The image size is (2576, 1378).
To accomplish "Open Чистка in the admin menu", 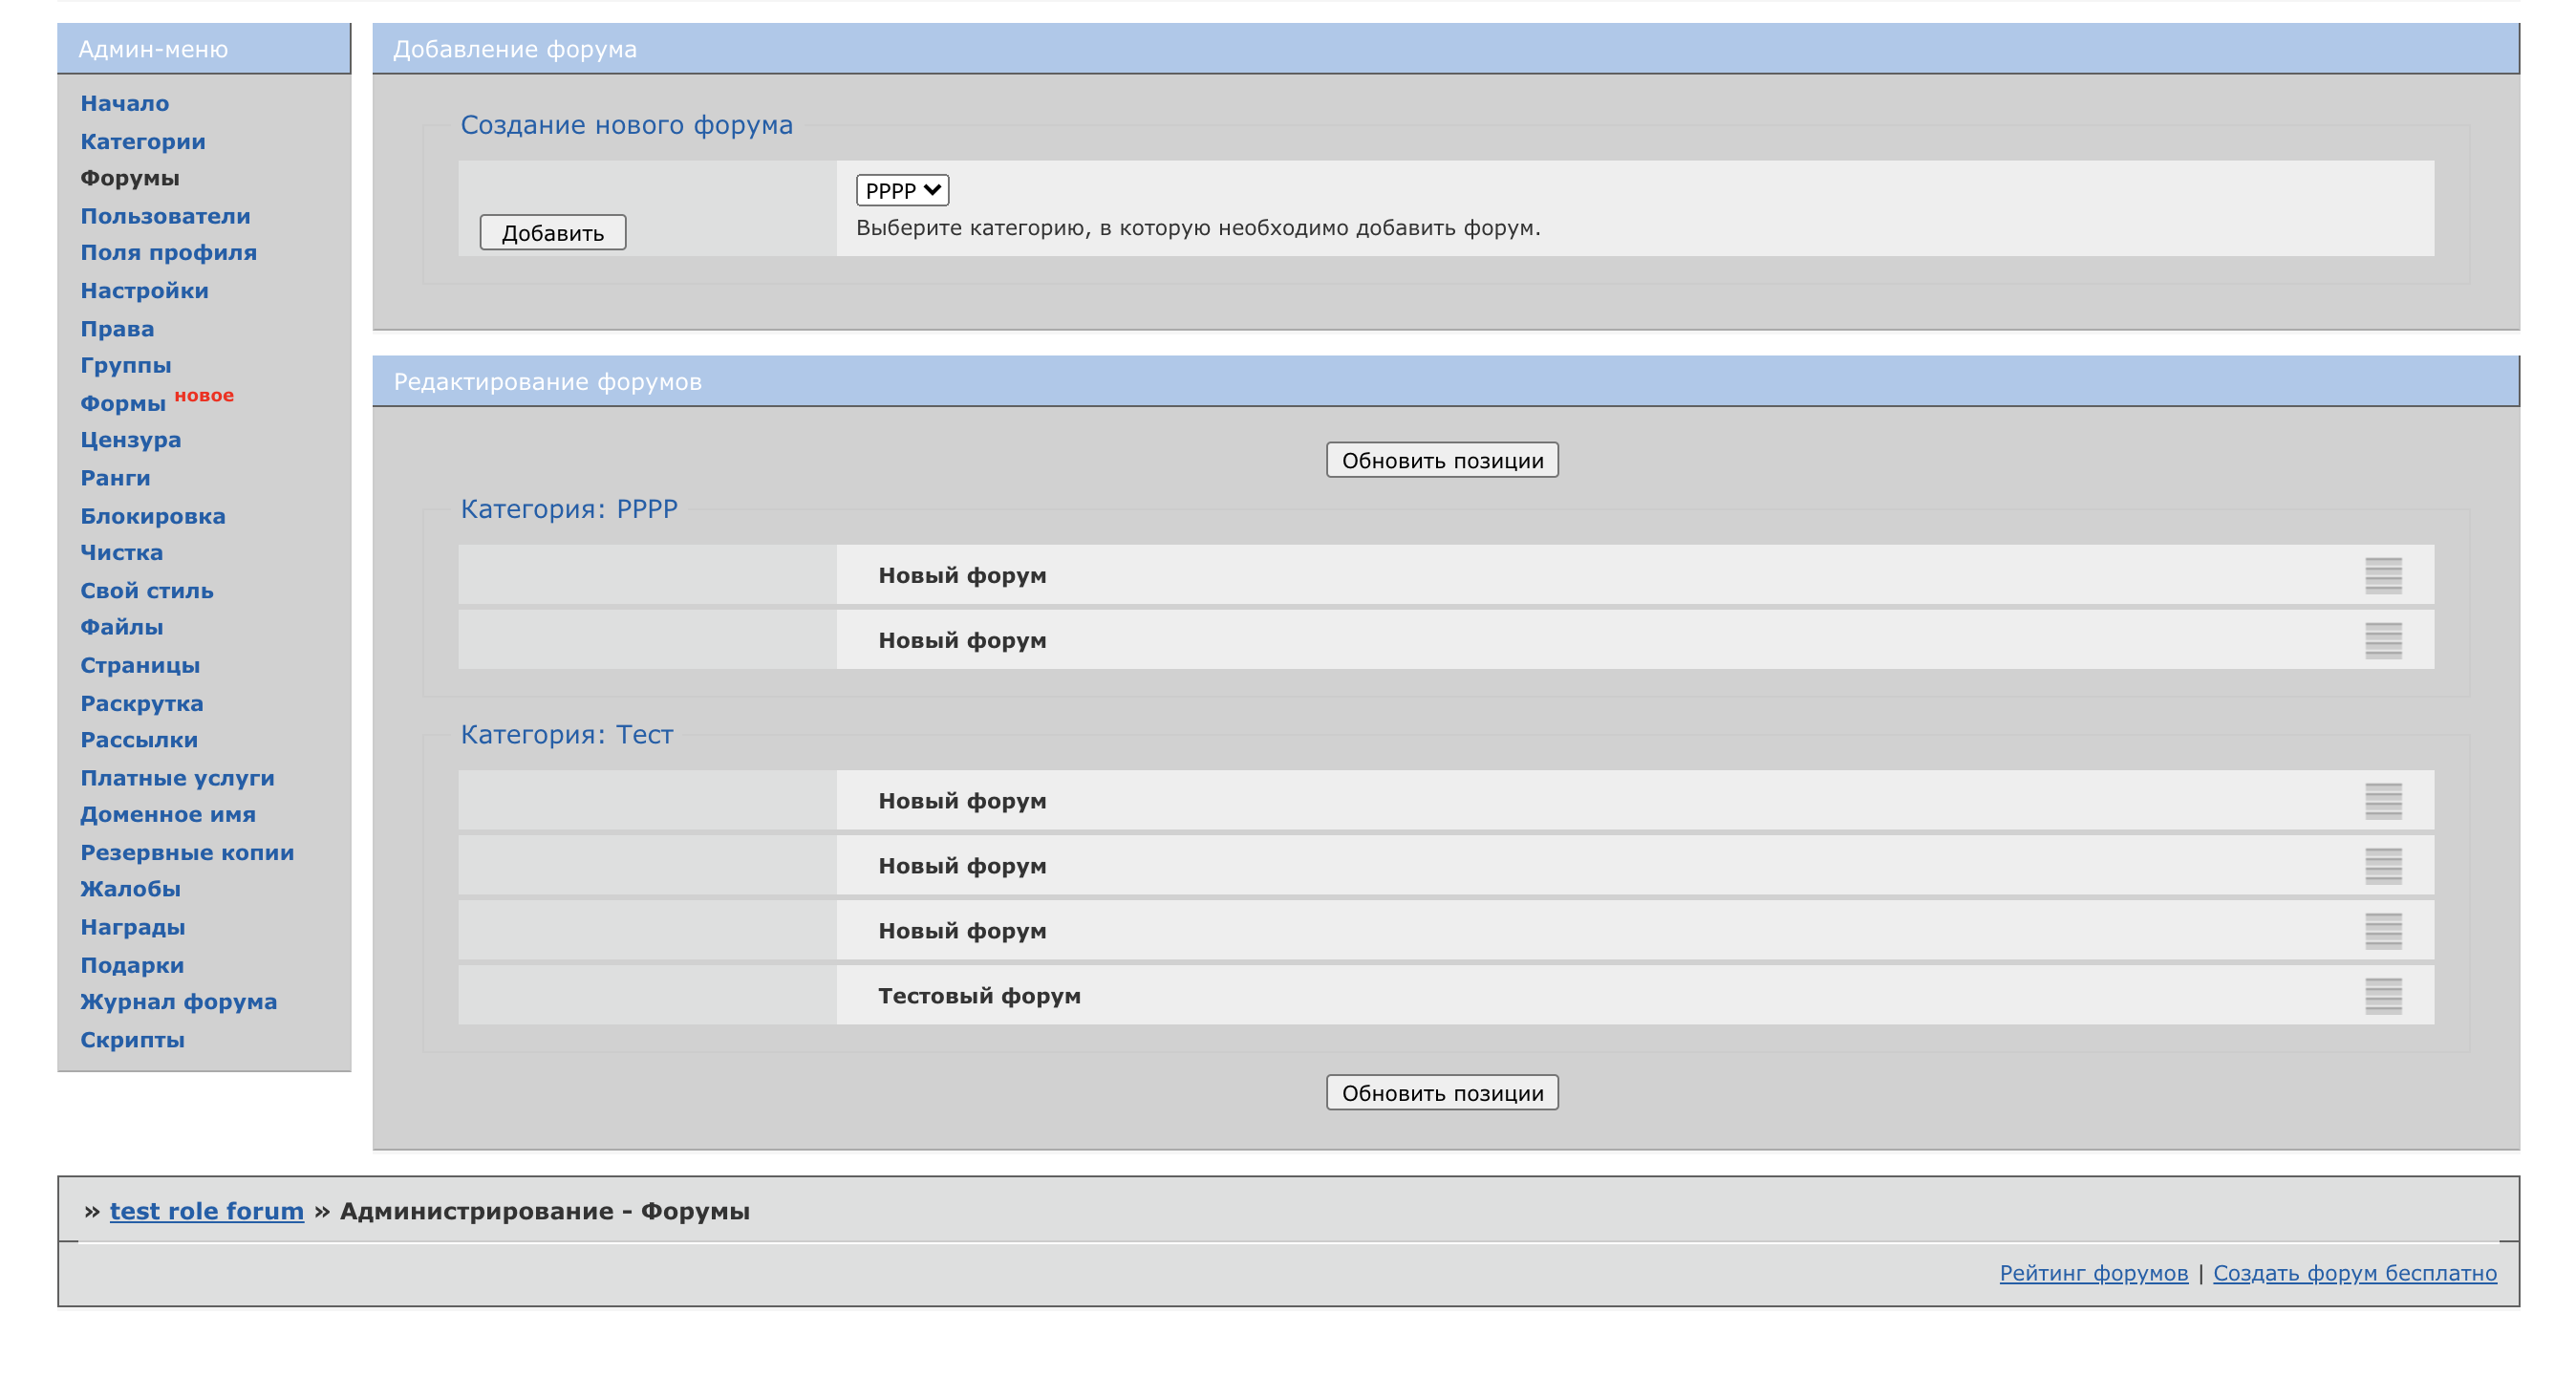I will tap(121, 553).
